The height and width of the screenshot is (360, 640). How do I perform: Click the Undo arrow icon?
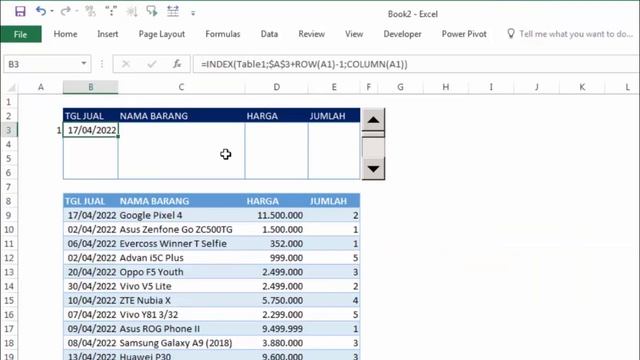click(x=41, y=11)
